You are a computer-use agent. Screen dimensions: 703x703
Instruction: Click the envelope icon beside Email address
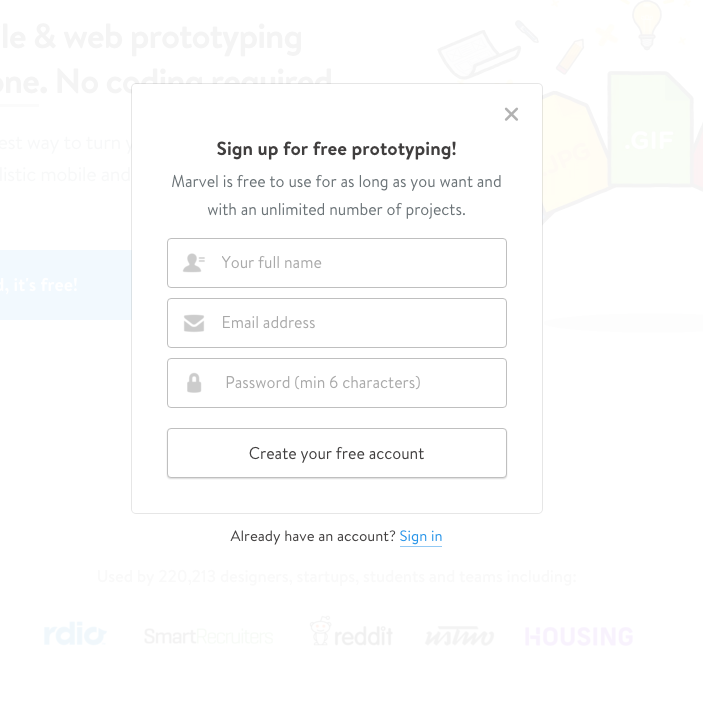click(x=194, y=323)
